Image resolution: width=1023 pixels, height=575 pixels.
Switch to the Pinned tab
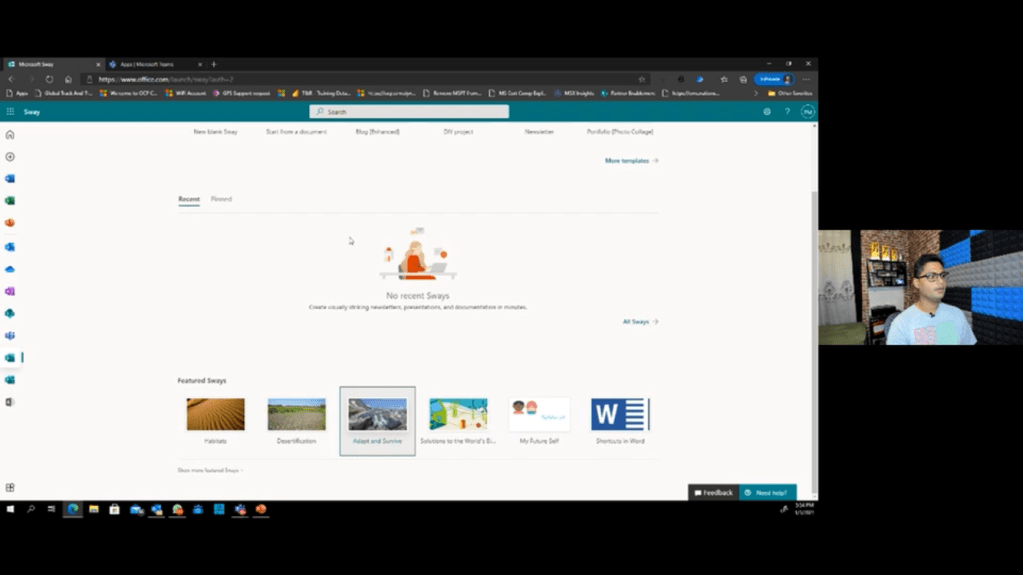(x=221, y=199)
